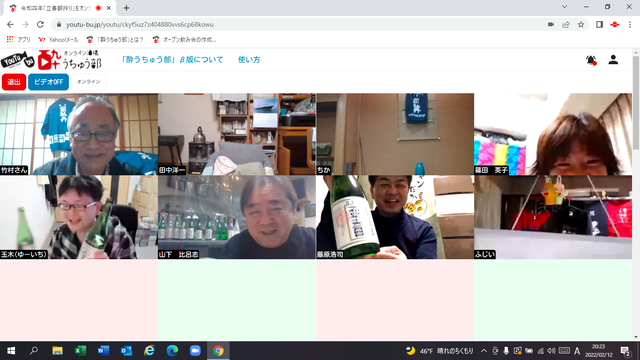Open Microsoft Edge from taskbar
640x360 pixels.
(x=172, y=351)
